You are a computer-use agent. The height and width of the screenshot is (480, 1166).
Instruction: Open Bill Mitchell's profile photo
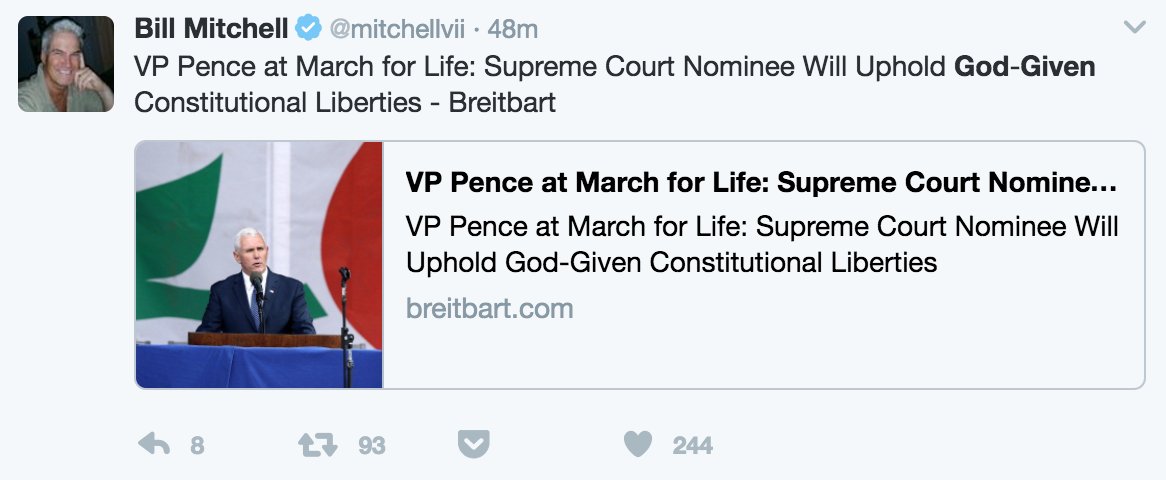(x=66, y=64)
